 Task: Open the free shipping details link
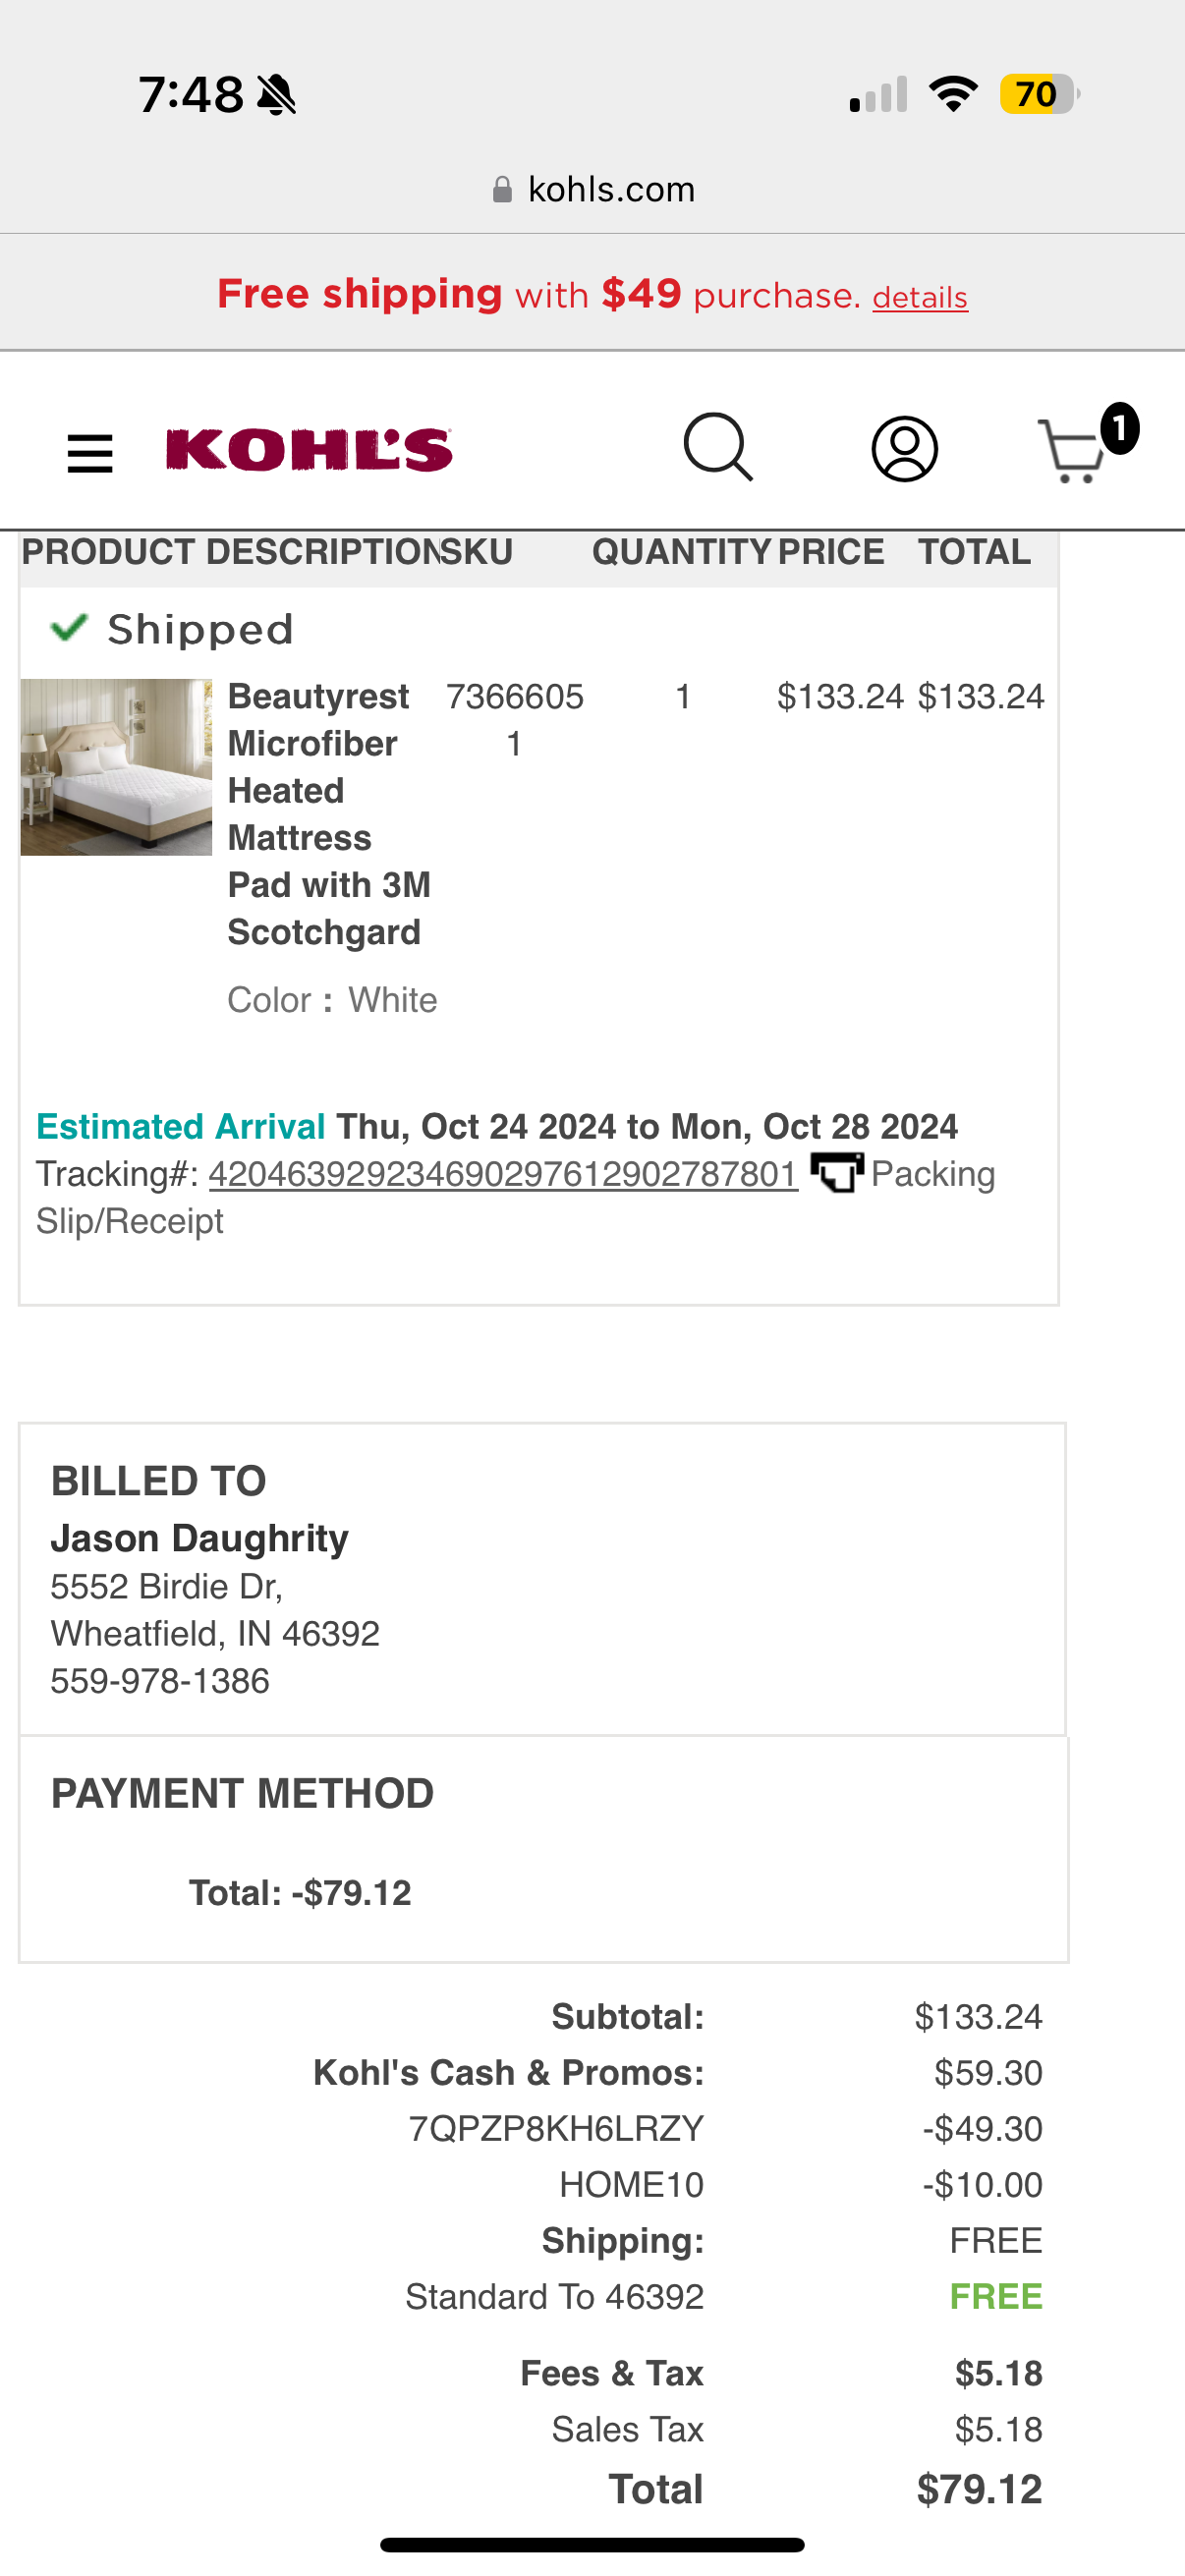point(920,297)
